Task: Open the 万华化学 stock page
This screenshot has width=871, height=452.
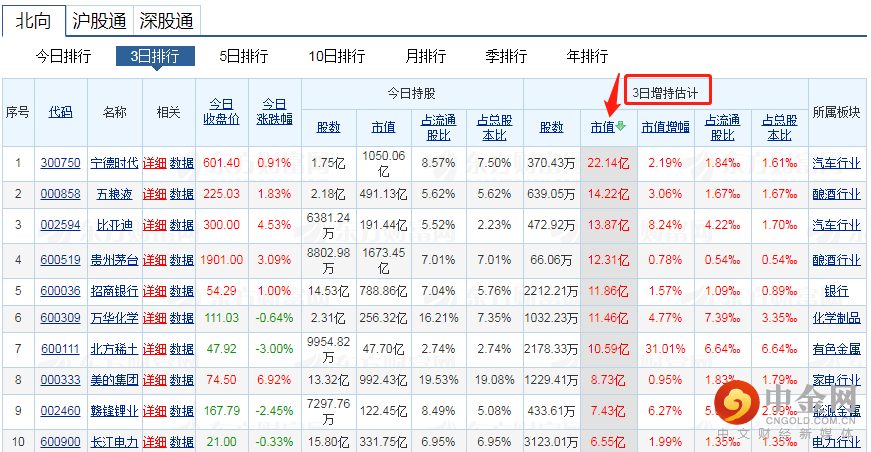Action: click(114, 318)
